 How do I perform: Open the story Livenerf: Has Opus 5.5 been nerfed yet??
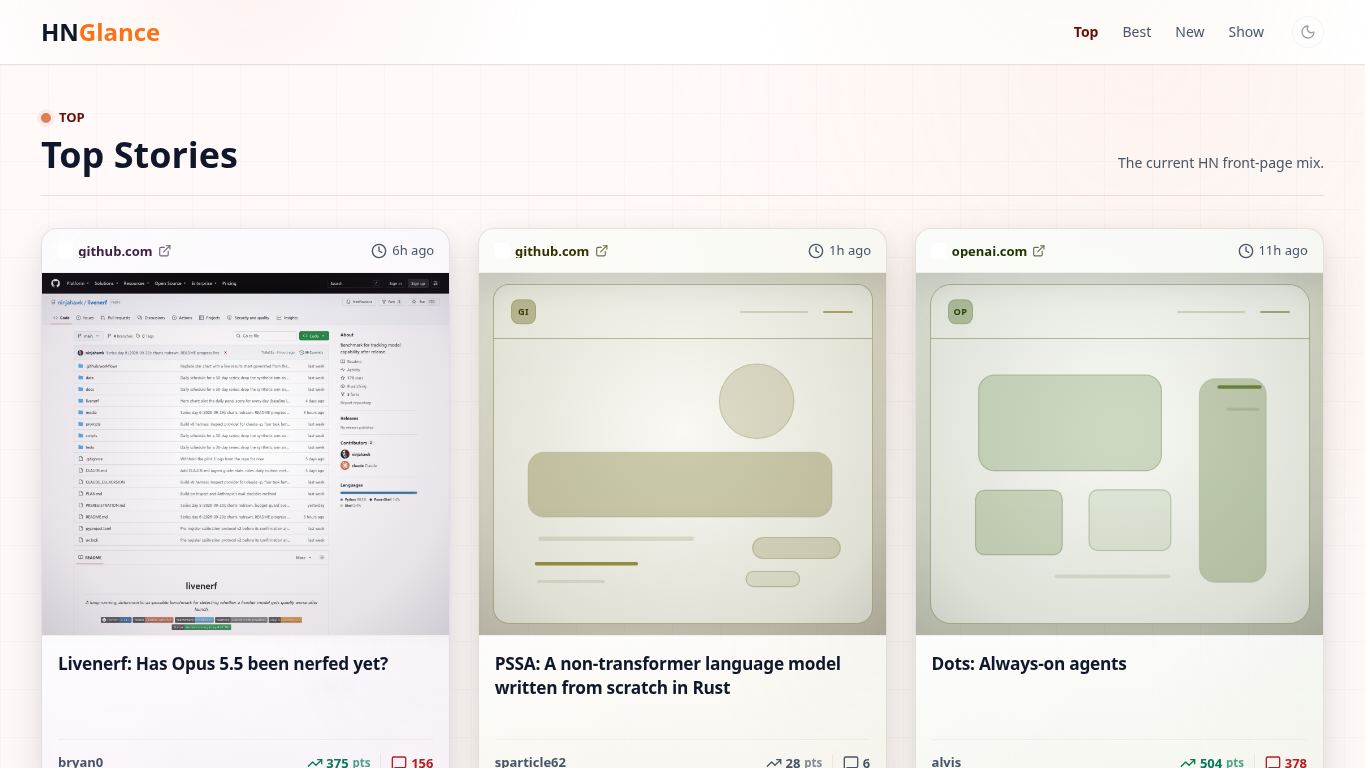tap(223, 664)
